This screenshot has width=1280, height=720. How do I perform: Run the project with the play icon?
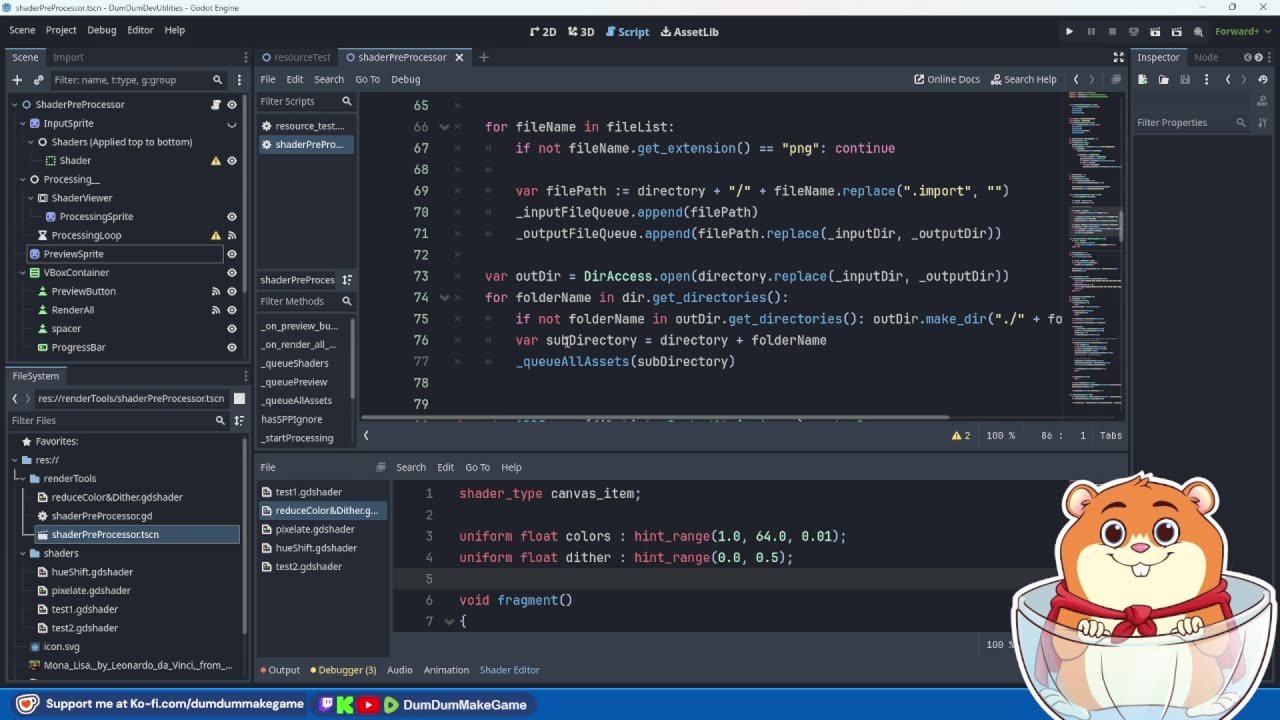click(1069, 32)
